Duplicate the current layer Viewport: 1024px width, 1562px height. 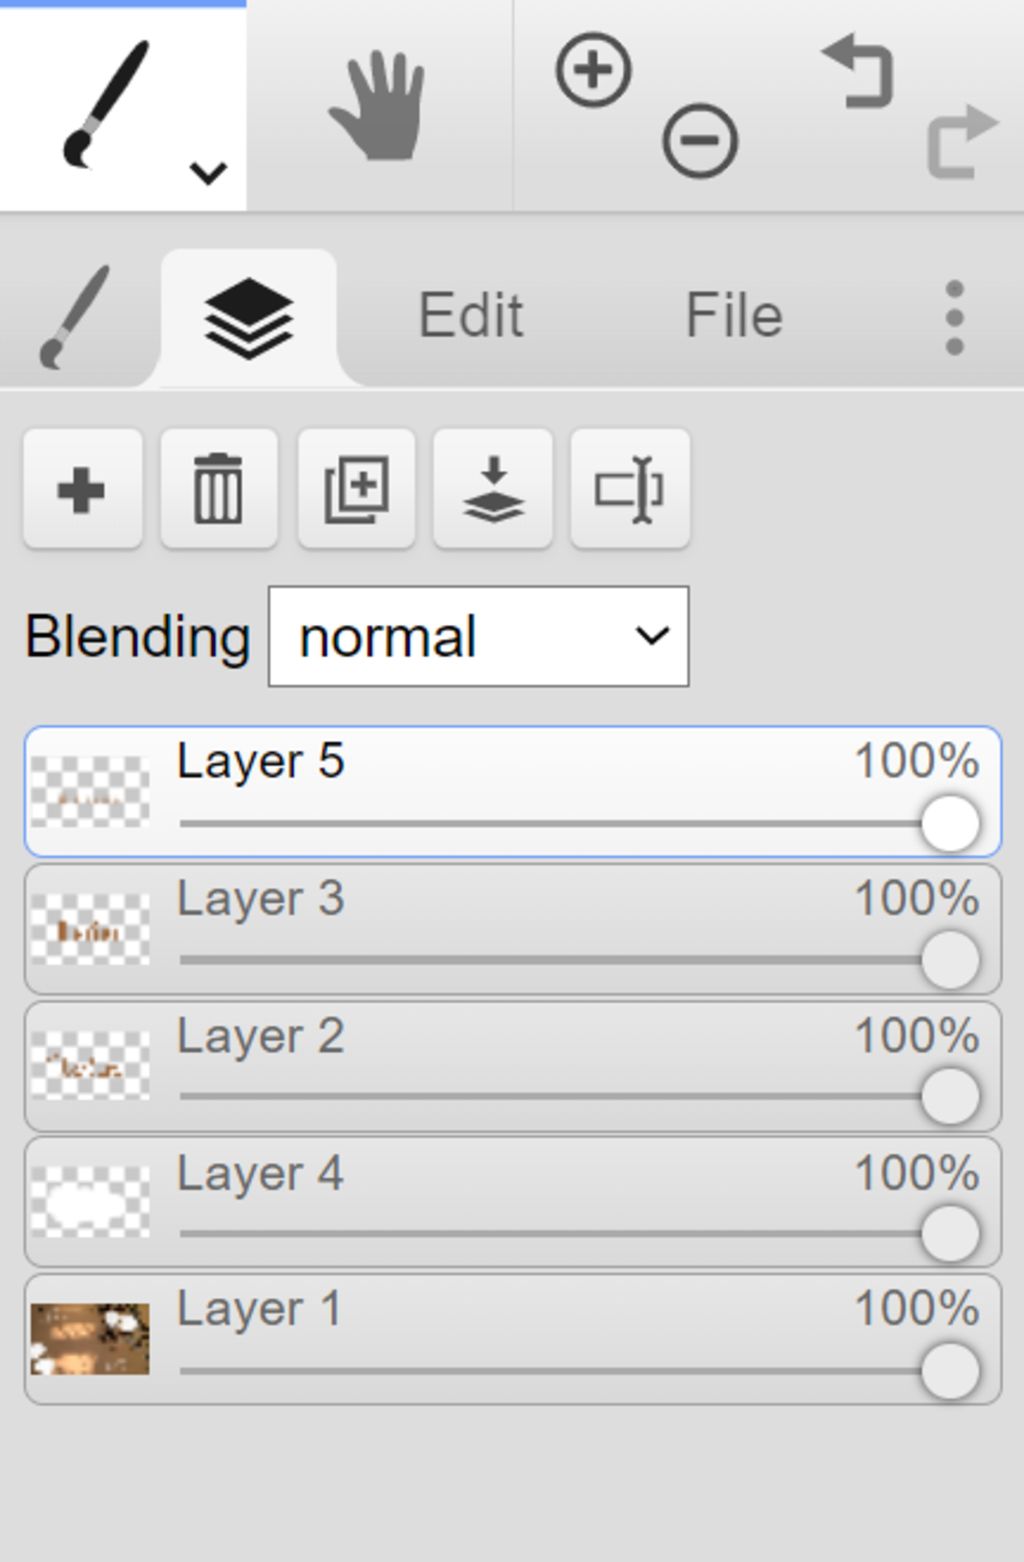(x=356, y=489)
